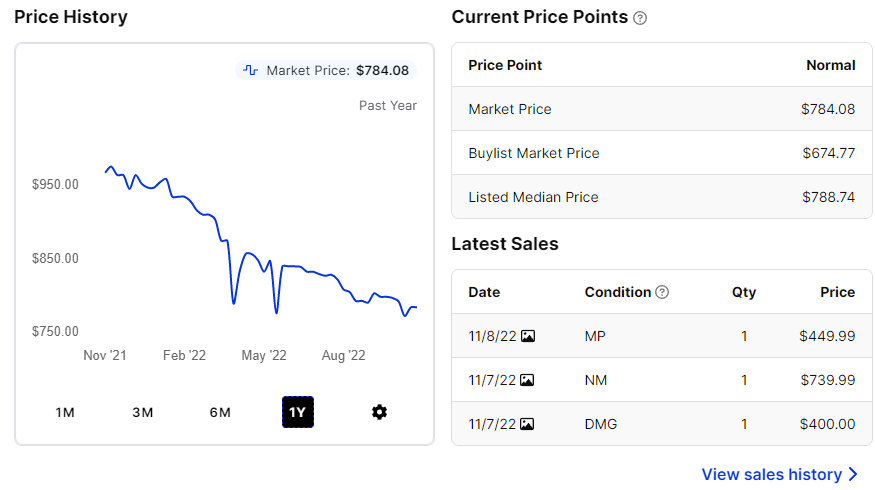
Task: Click the $449.99 sale price entry
Action: point(827,336)
